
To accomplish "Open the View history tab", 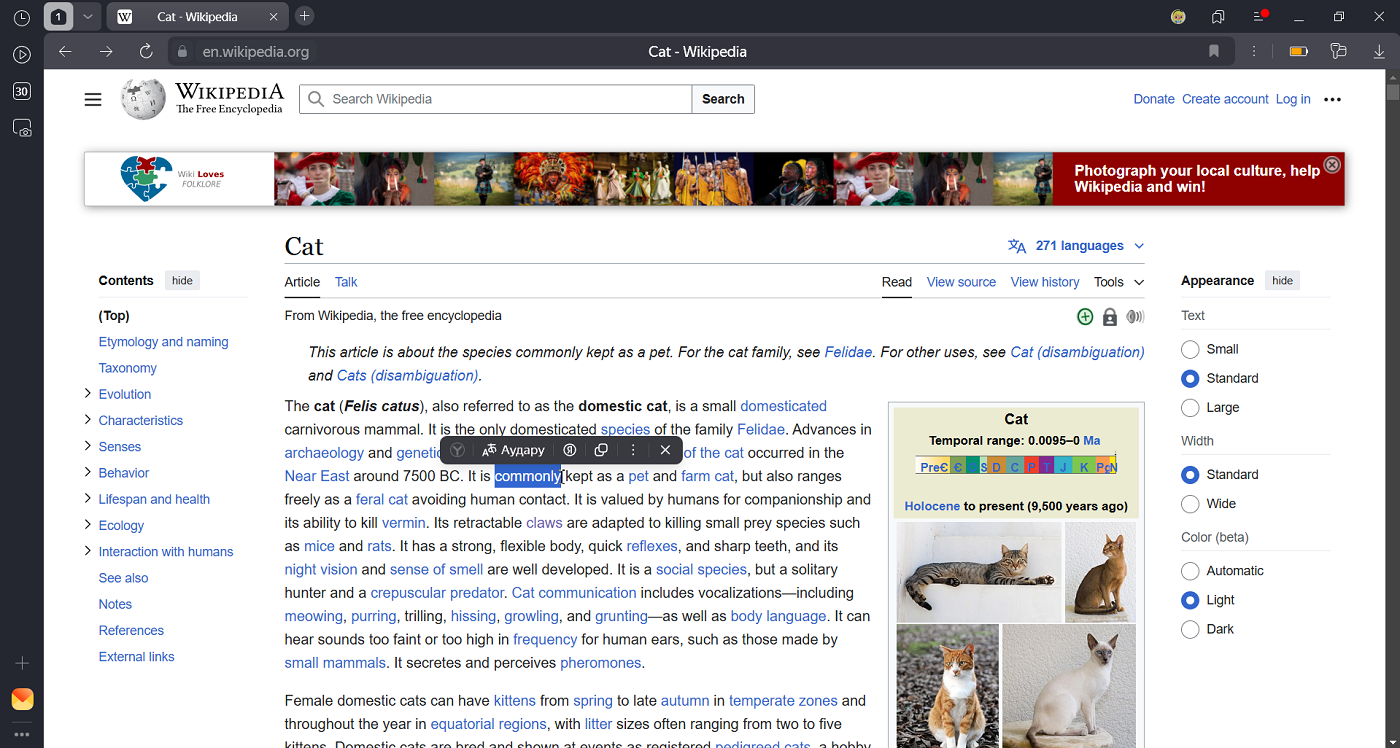I will point(1044,282).
